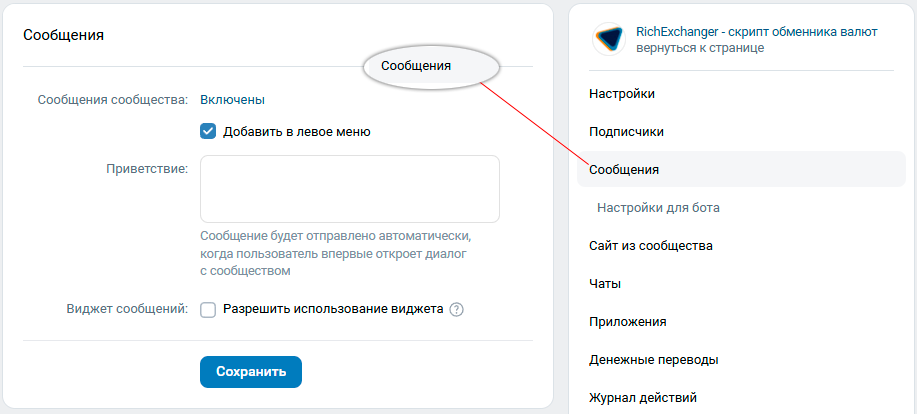Click the вернуться к странице link
This screenshot has height=414, width=917.
point(700,48)
